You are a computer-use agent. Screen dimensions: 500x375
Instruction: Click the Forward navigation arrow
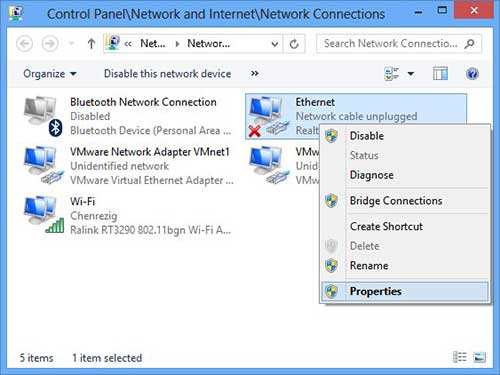(x=50, y=44)
